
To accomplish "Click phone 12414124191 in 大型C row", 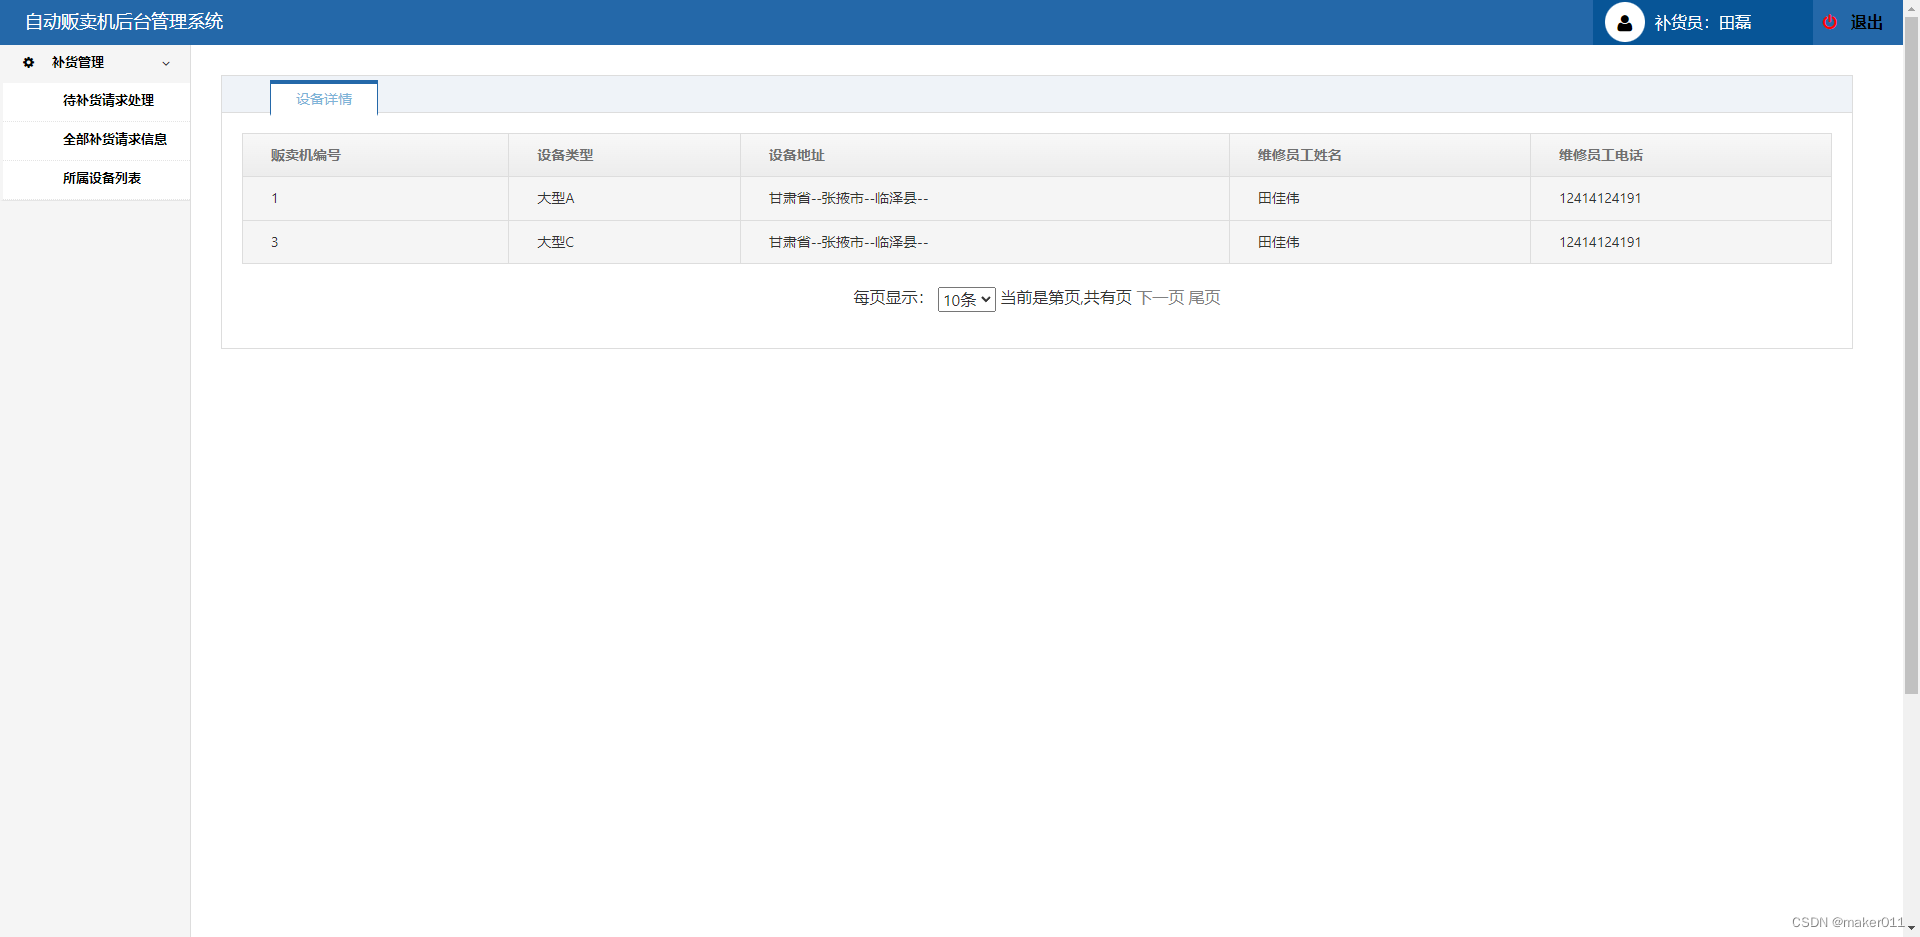I will (1600, 242).
